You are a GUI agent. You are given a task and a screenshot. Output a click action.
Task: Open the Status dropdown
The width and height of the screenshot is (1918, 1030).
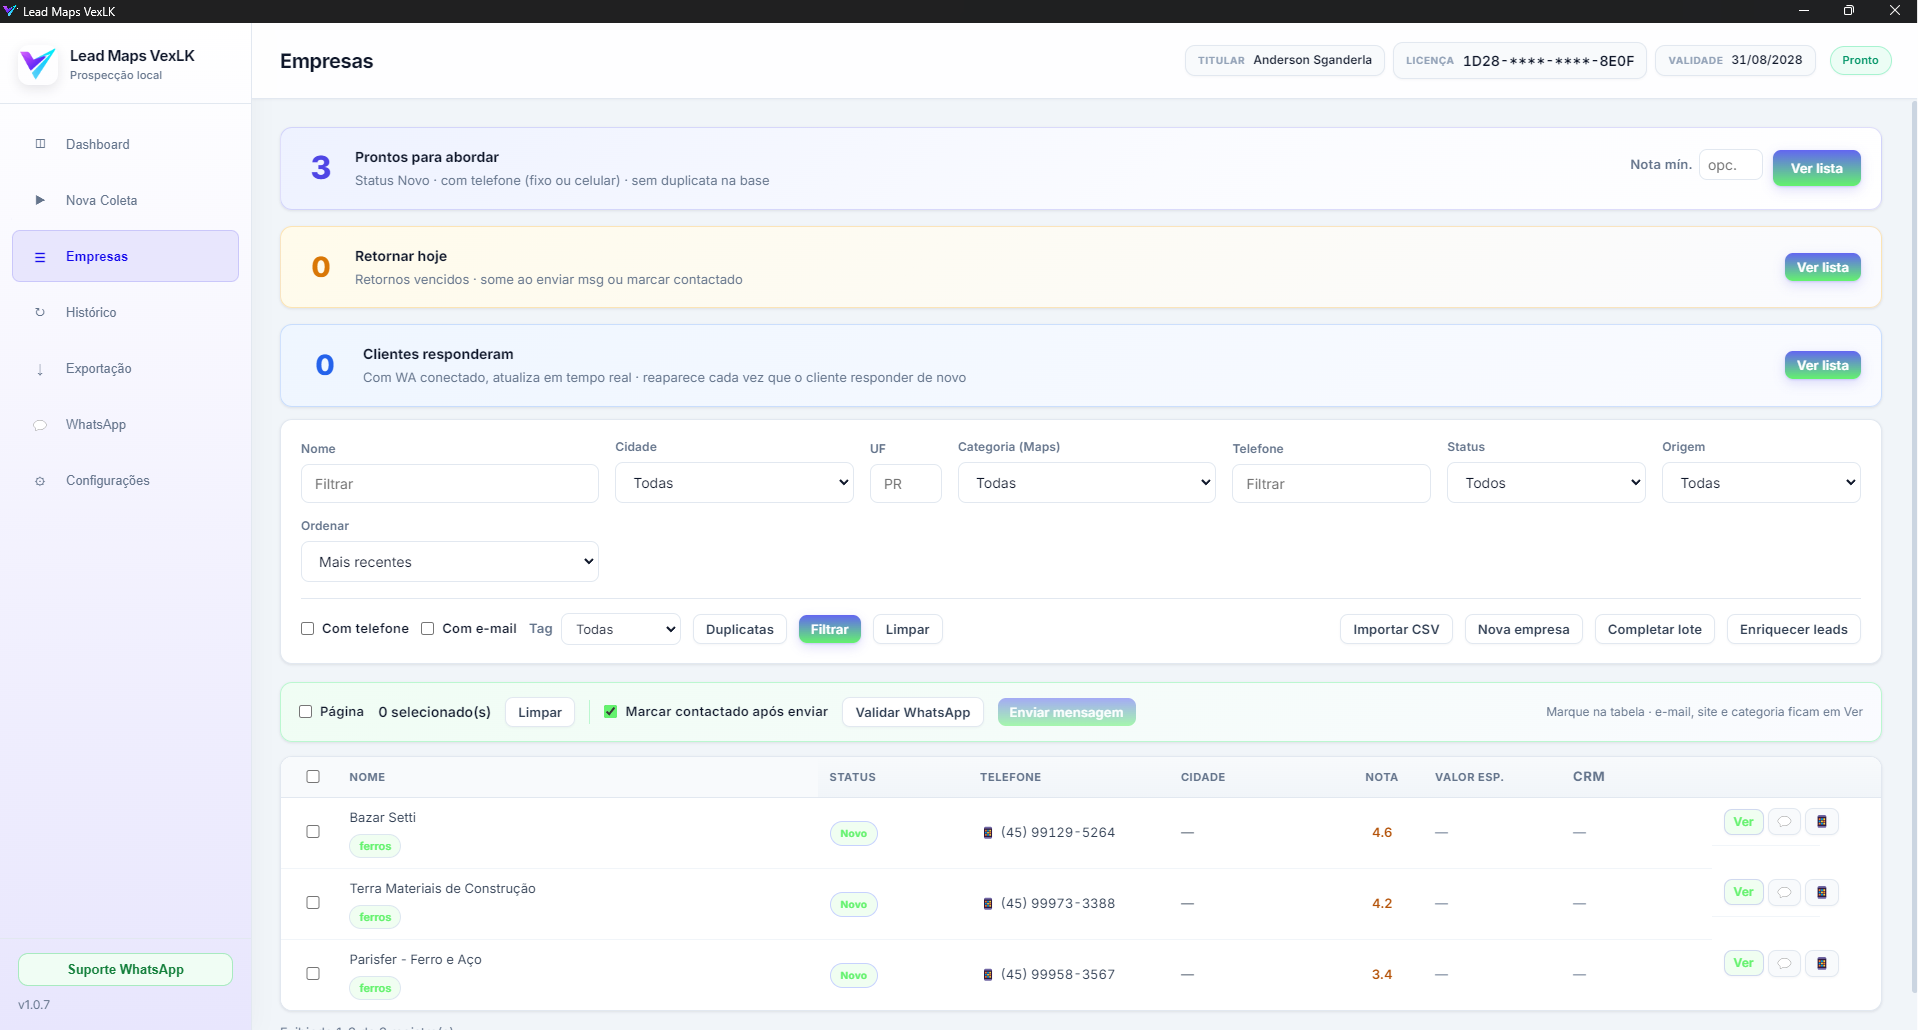coord(1545,483)
